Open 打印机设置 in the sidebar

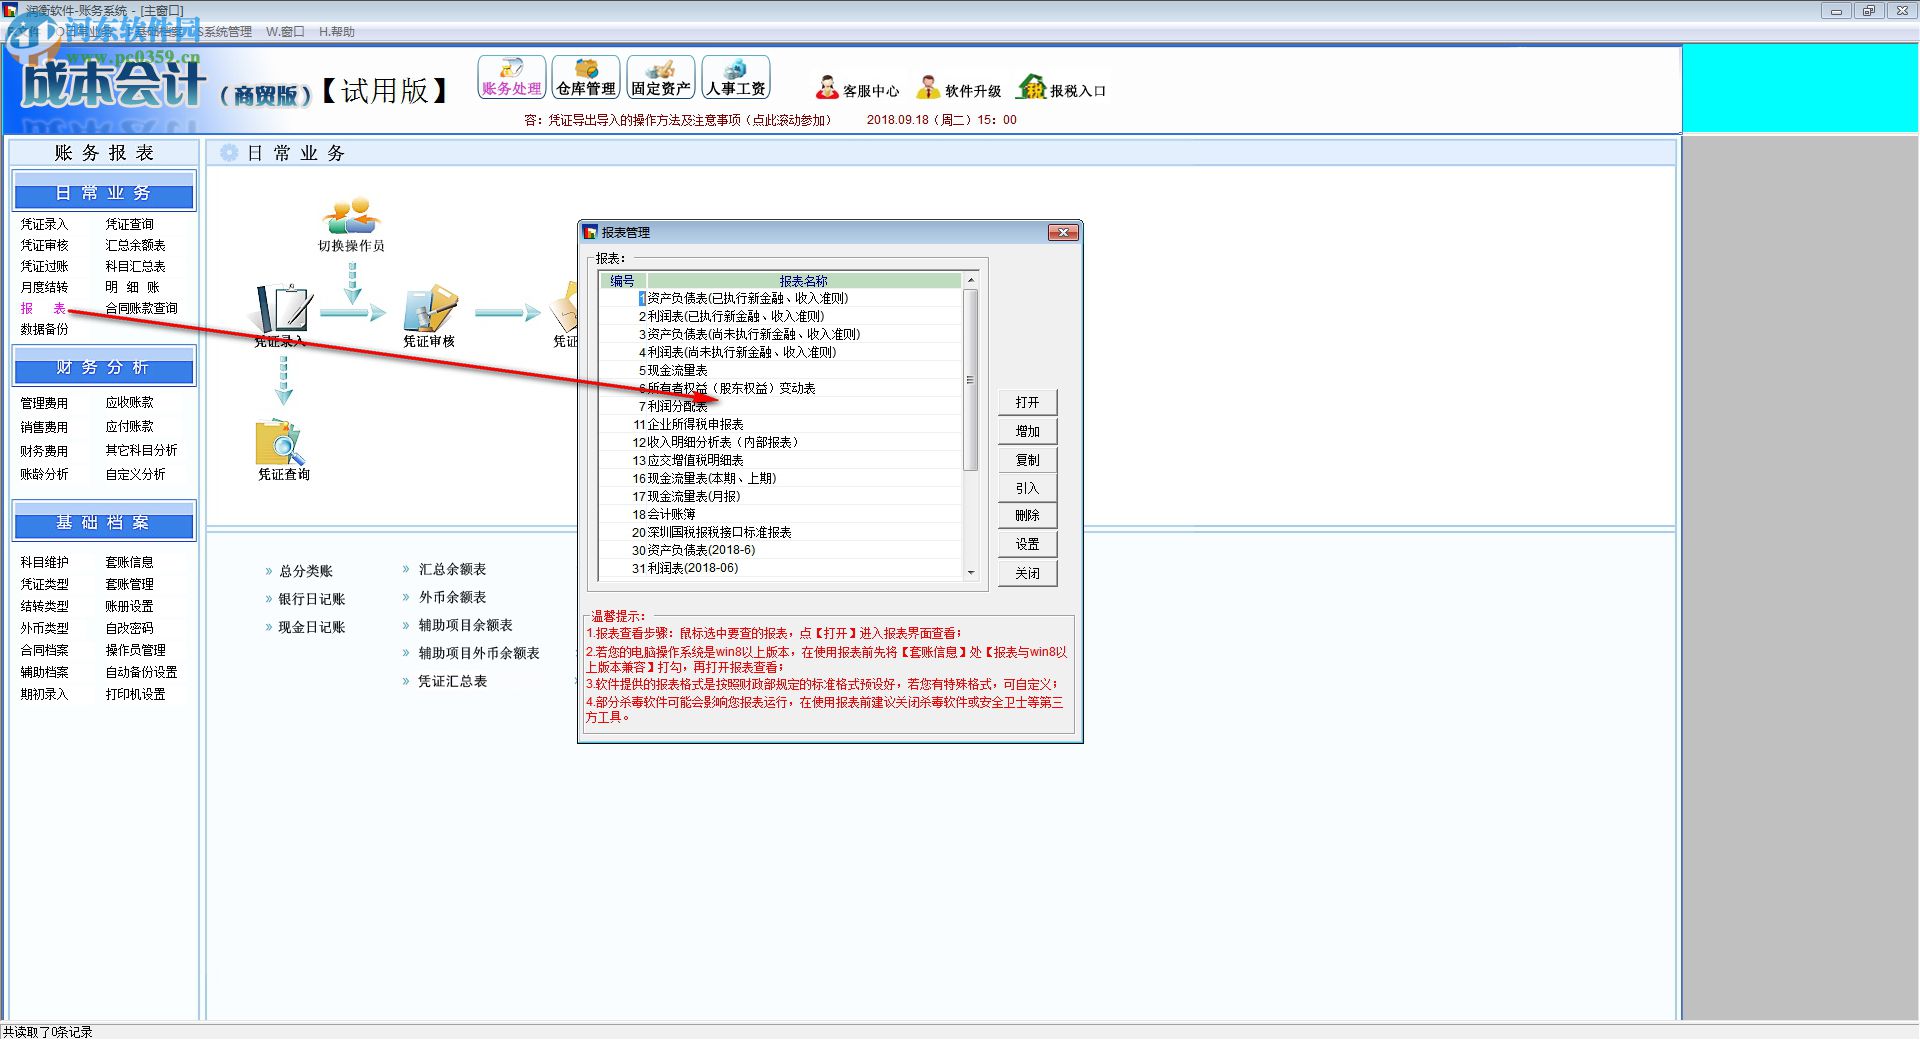coord(136,694)
